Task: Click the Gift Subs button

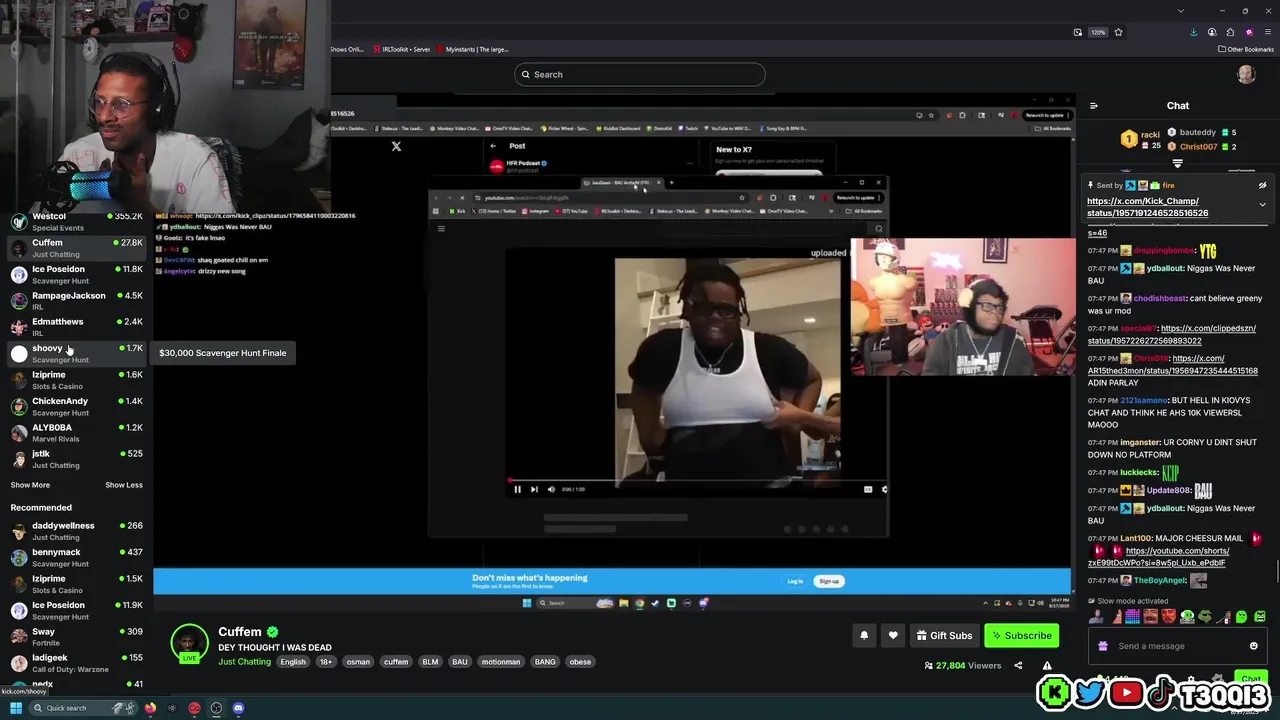Action: (x=943, y=635)
